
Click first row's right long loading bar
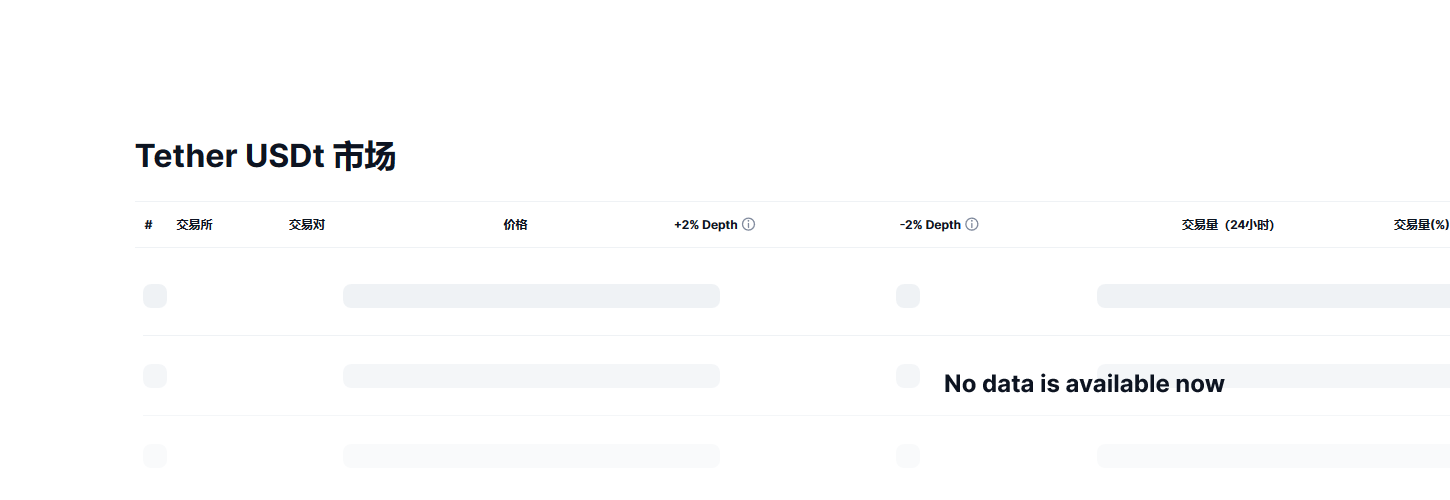click(1272, 296)
